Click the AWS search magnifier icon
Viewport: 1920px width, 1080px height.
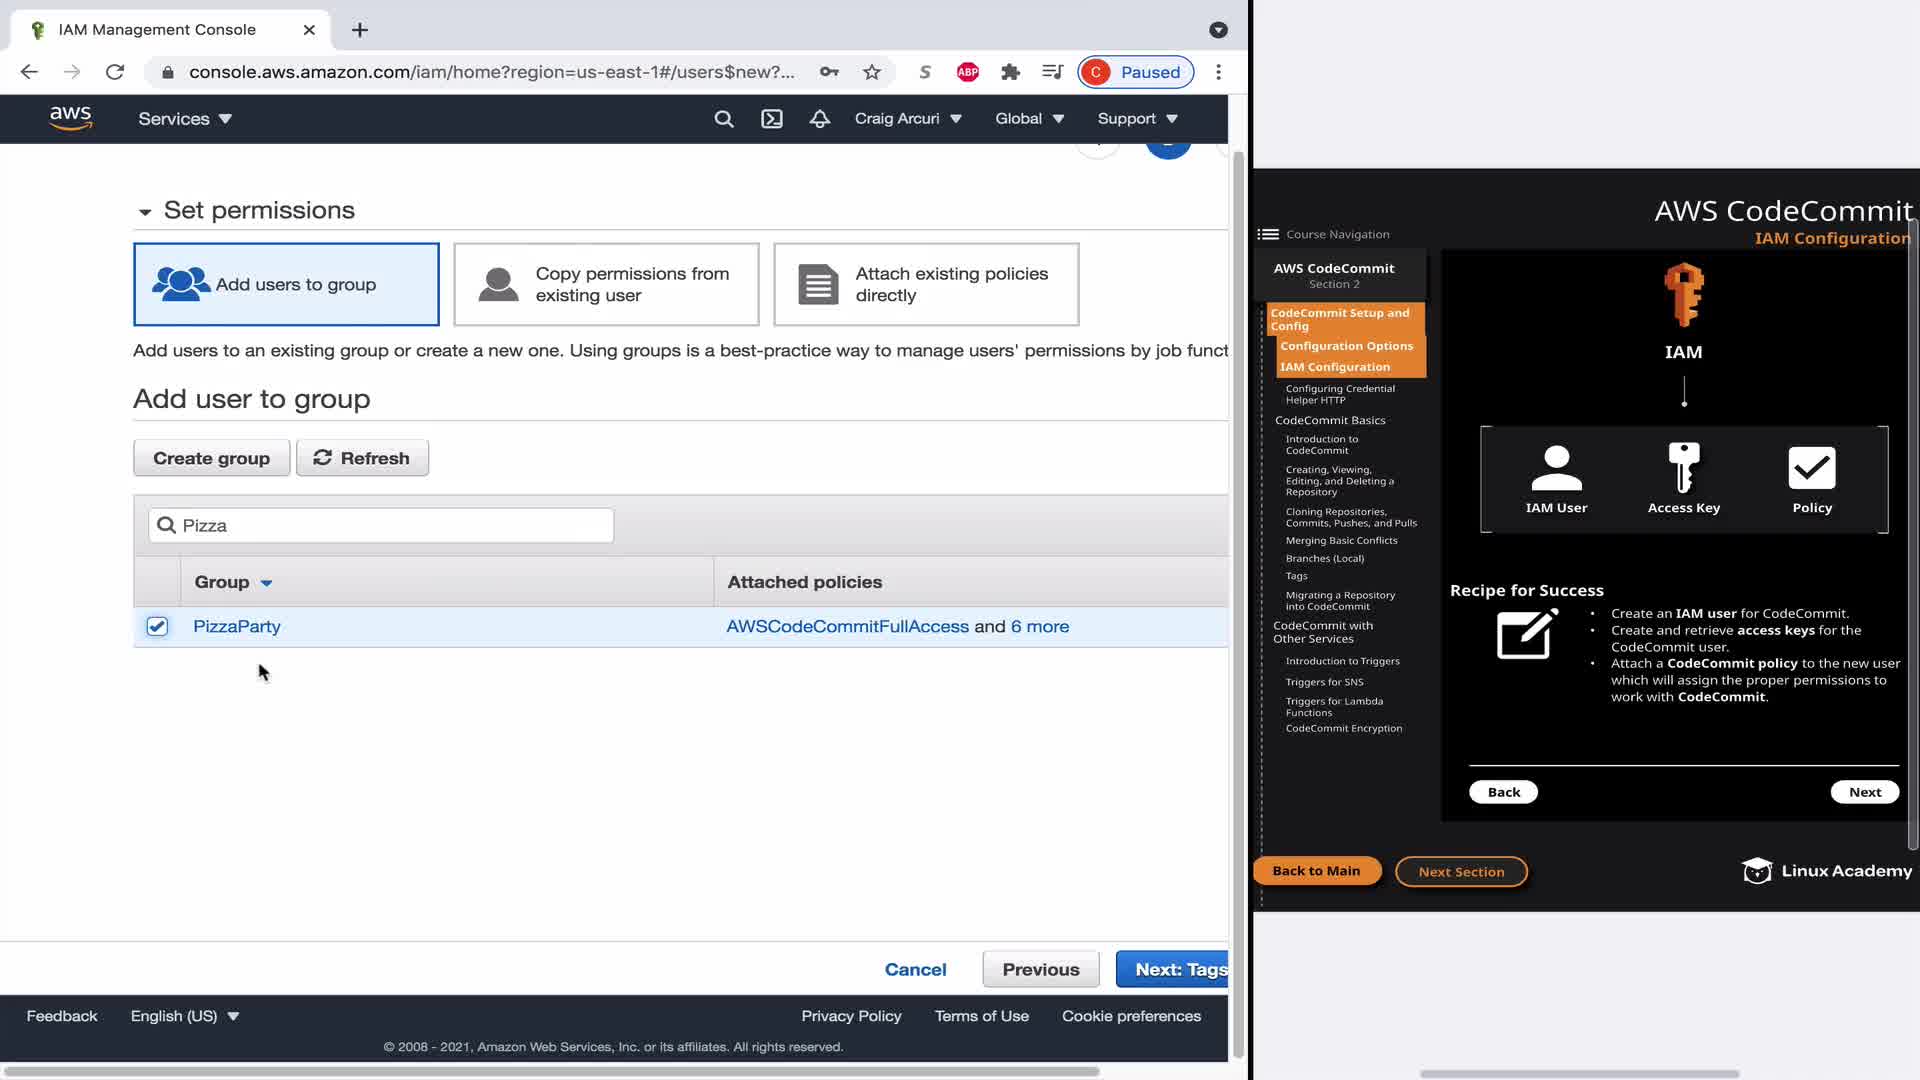click(x=724, y=119)
